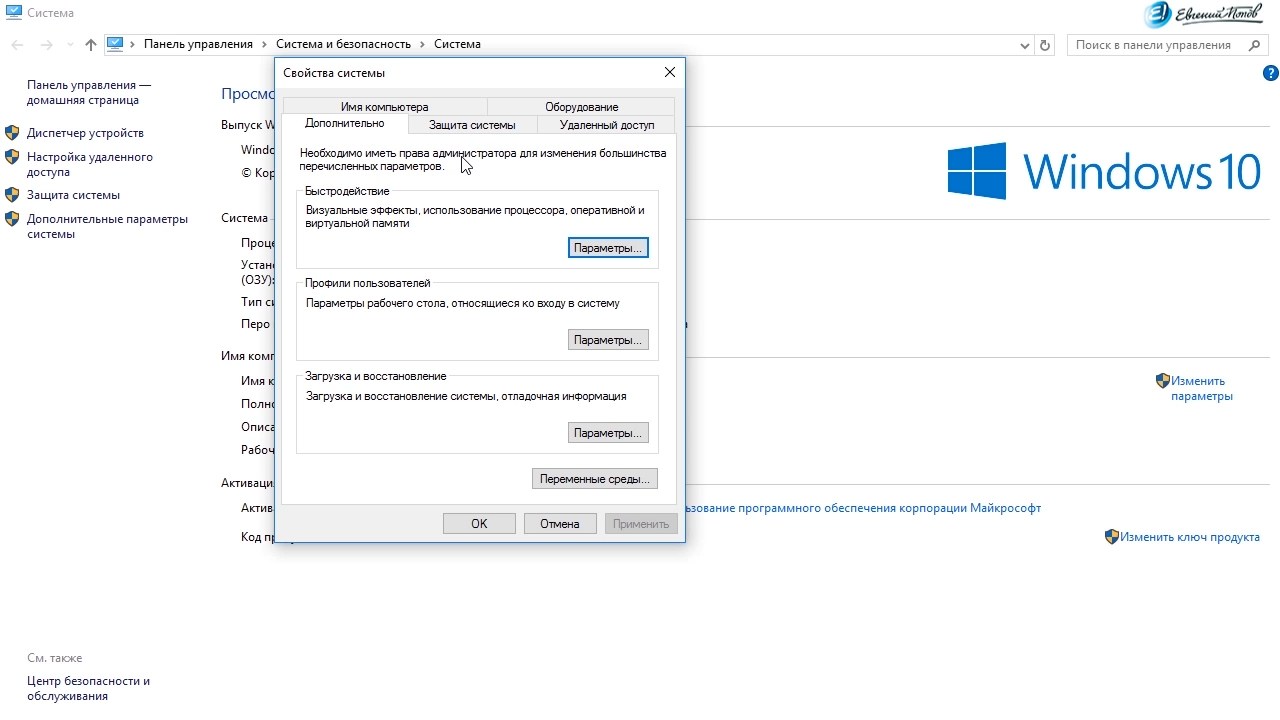Click "Система" breadcrumb segment
Image resolution: width=1280 pixels, height=720 pixels.
point(457,44)
